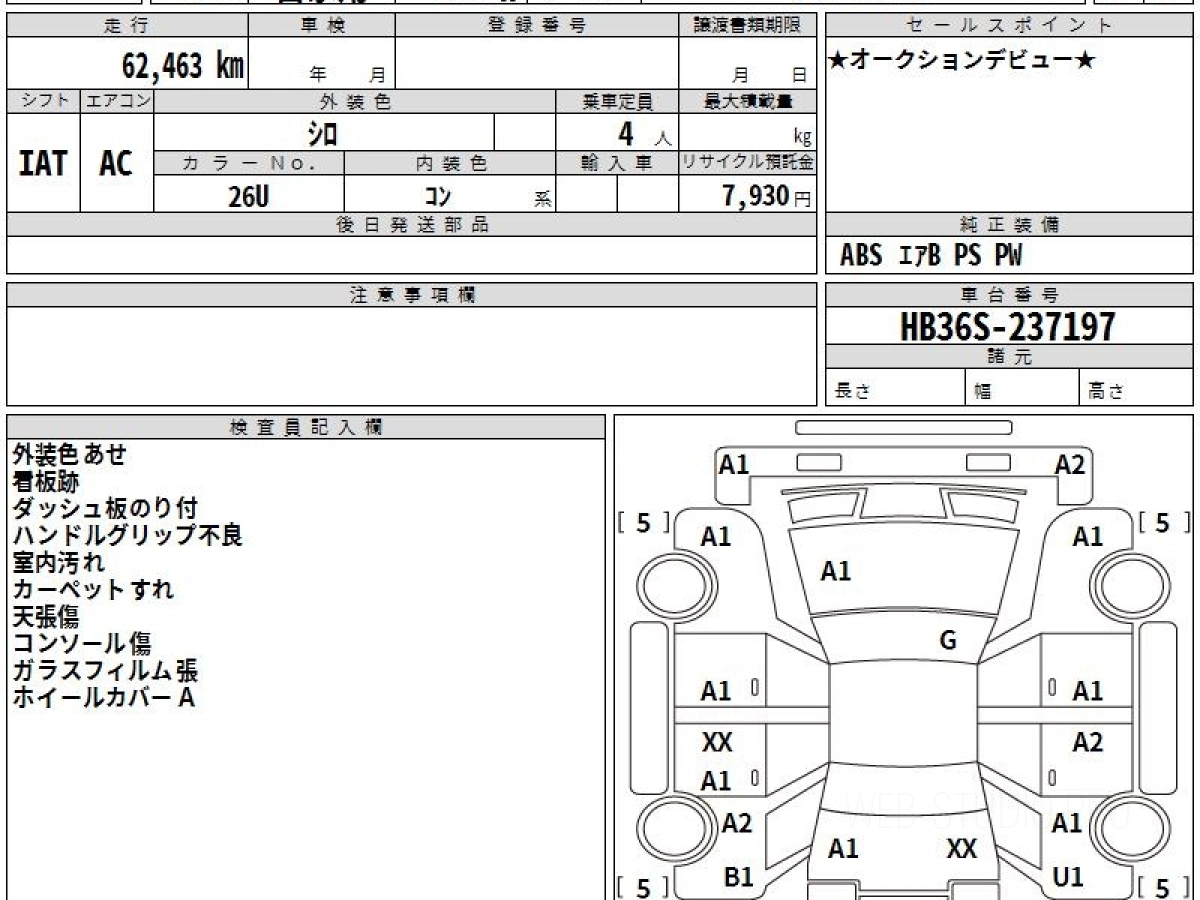Screen dimensions: 1200x900
Task: Click the ダッシュ板のり付 note
Action: pos(105,509)
